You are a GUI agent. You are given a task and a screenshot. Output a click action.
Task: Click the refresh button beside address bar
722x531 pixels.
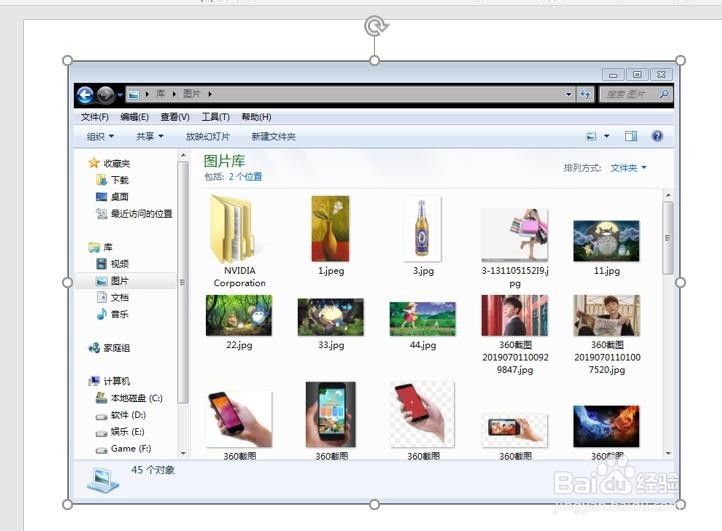(585, 94)
